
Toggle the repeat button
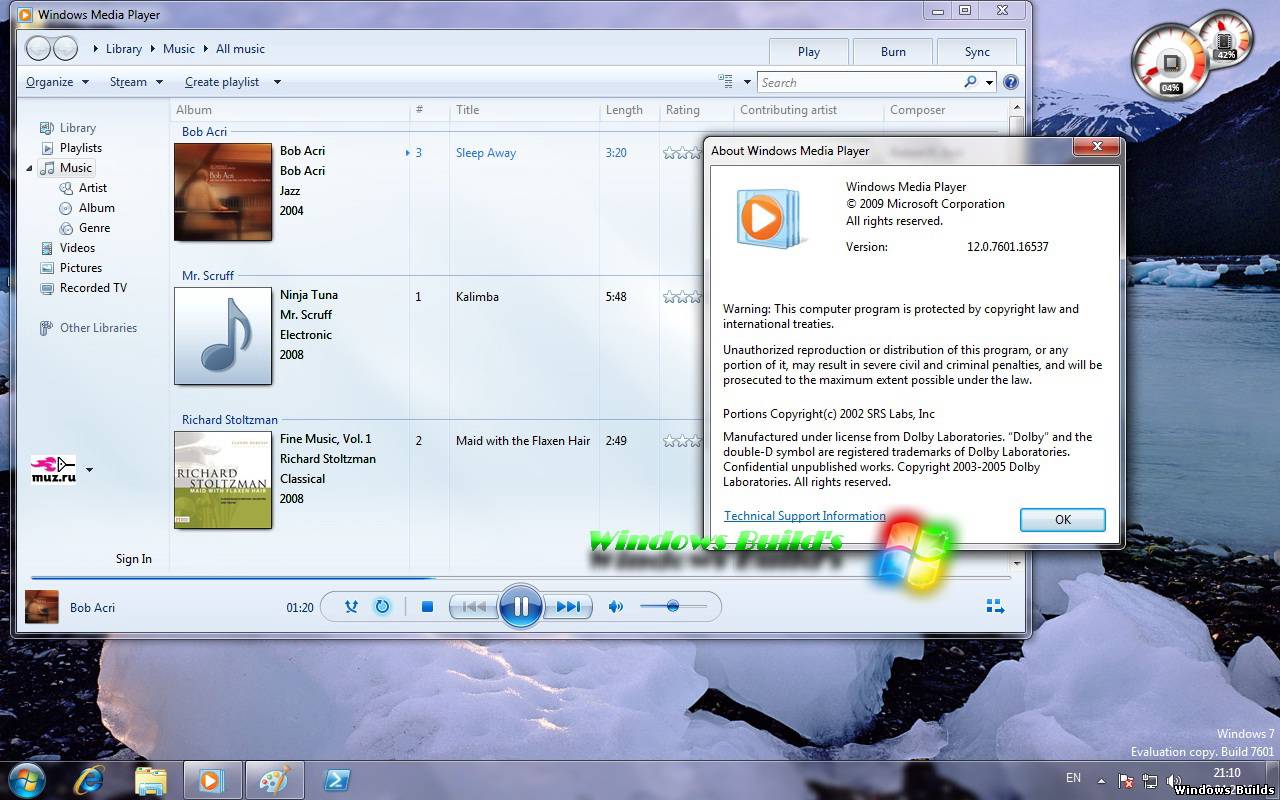click(x=382, y=606)
